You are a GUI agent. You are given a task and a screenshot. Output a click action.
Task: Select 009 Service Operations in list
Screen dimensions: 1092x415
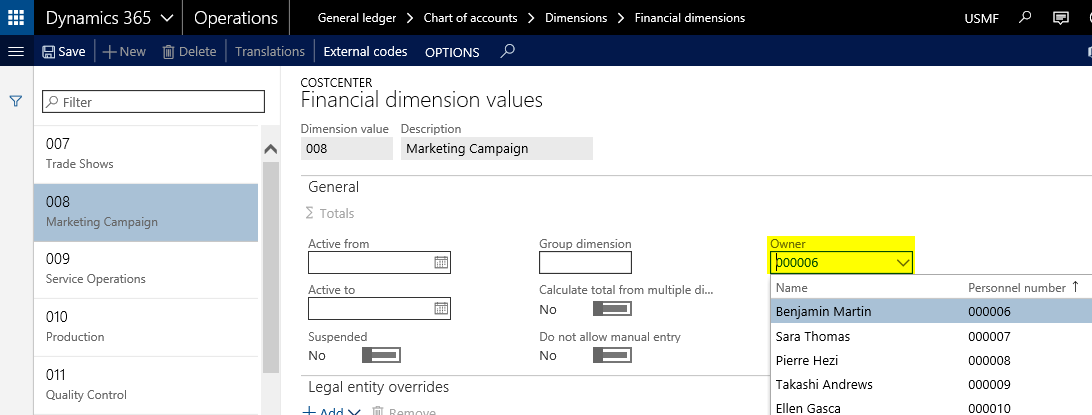(x=146, y=268)
